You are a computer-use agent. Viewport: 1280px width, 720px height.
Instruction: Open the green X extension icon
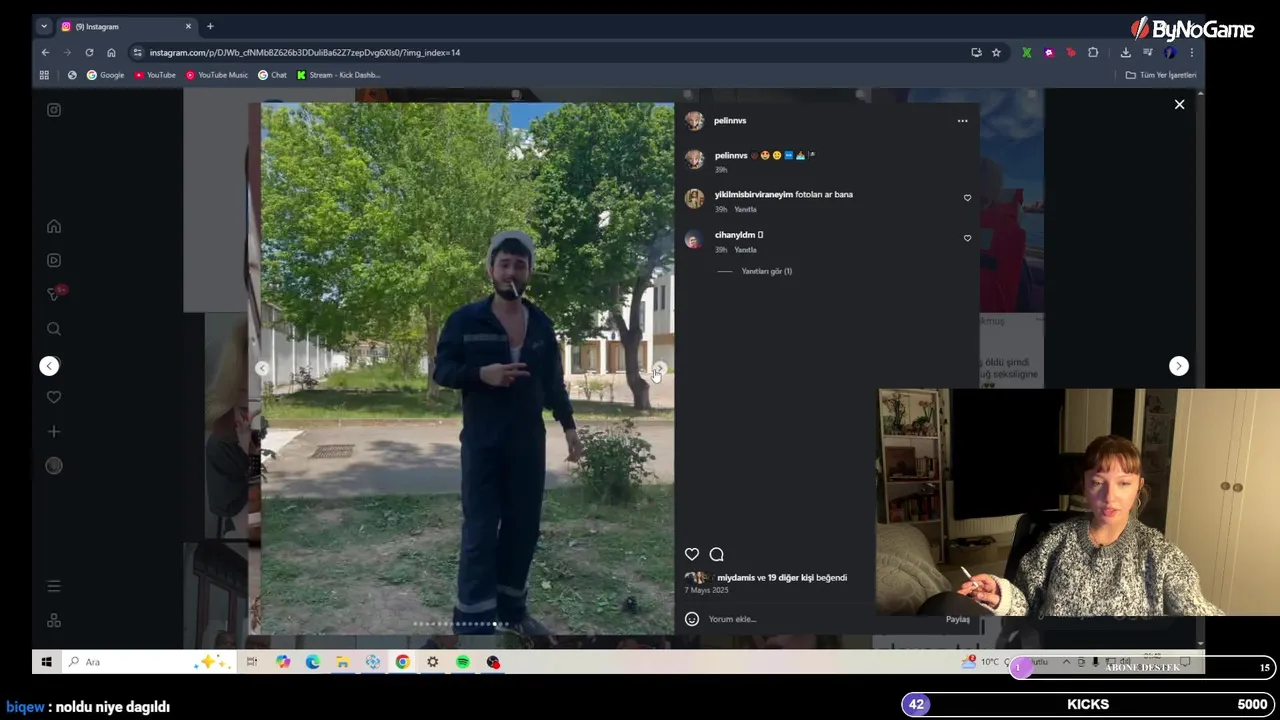pyautogui.click(x=1026, y=52)
